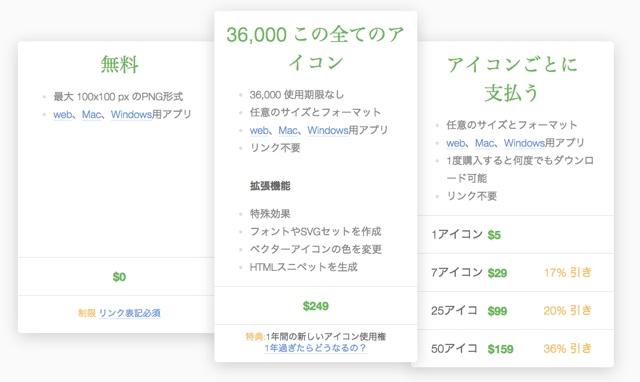Open the Windows link in the free plan
The image size is (640, 382).
(x=131, y=115)
